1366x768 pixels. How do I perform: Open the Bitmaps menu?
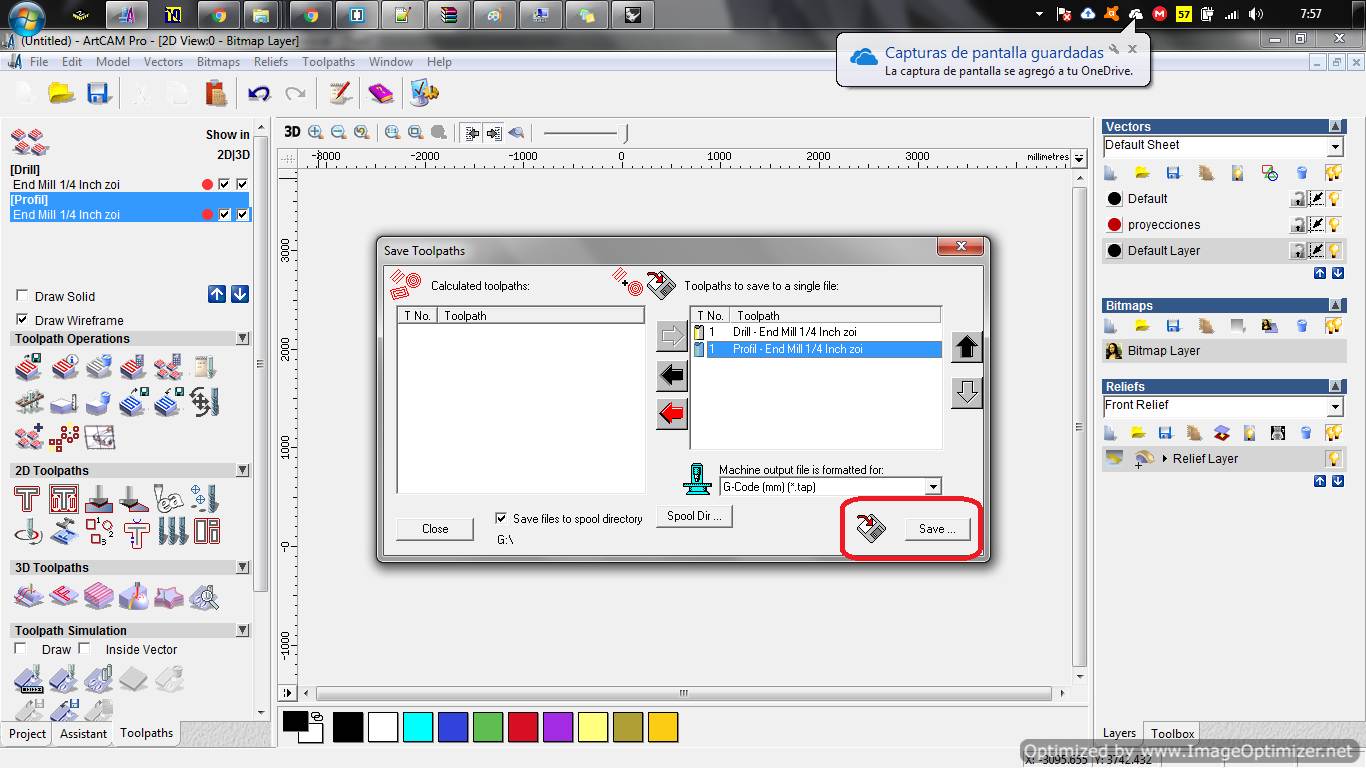coord(218,62)
